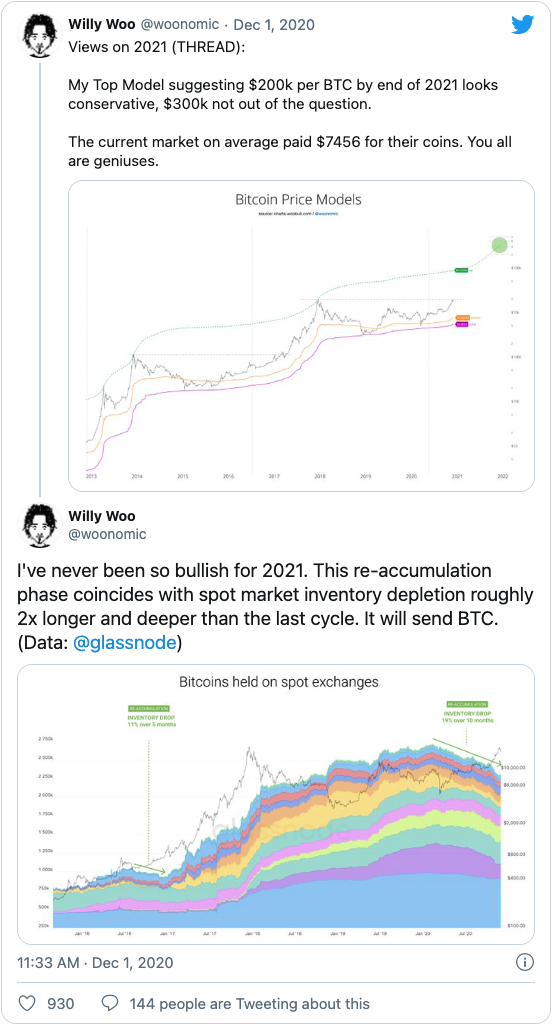
Task: View the Bitcoins held on spot exchanges chart
Action: pos(276,804)
